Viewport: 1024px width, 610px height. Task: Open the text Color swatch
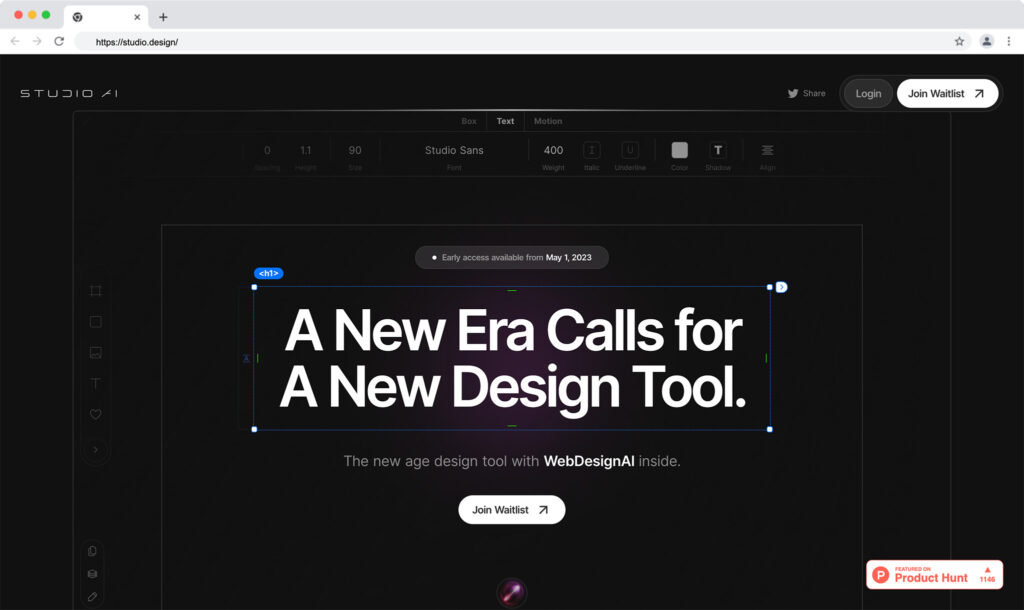(x=680, y=150)
